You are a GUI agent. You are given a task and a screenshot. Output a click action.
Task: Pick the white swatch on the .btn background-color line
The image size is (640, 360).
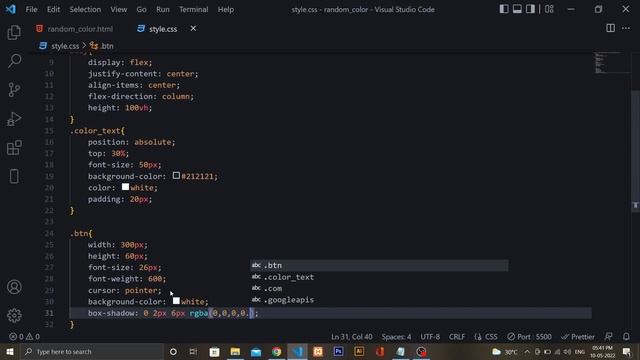click(176, 301)
